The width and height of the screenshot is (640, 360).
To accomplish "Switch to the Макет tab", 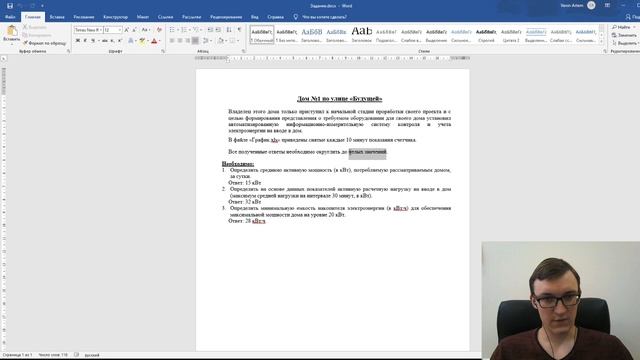I will (x=143, y=17).
